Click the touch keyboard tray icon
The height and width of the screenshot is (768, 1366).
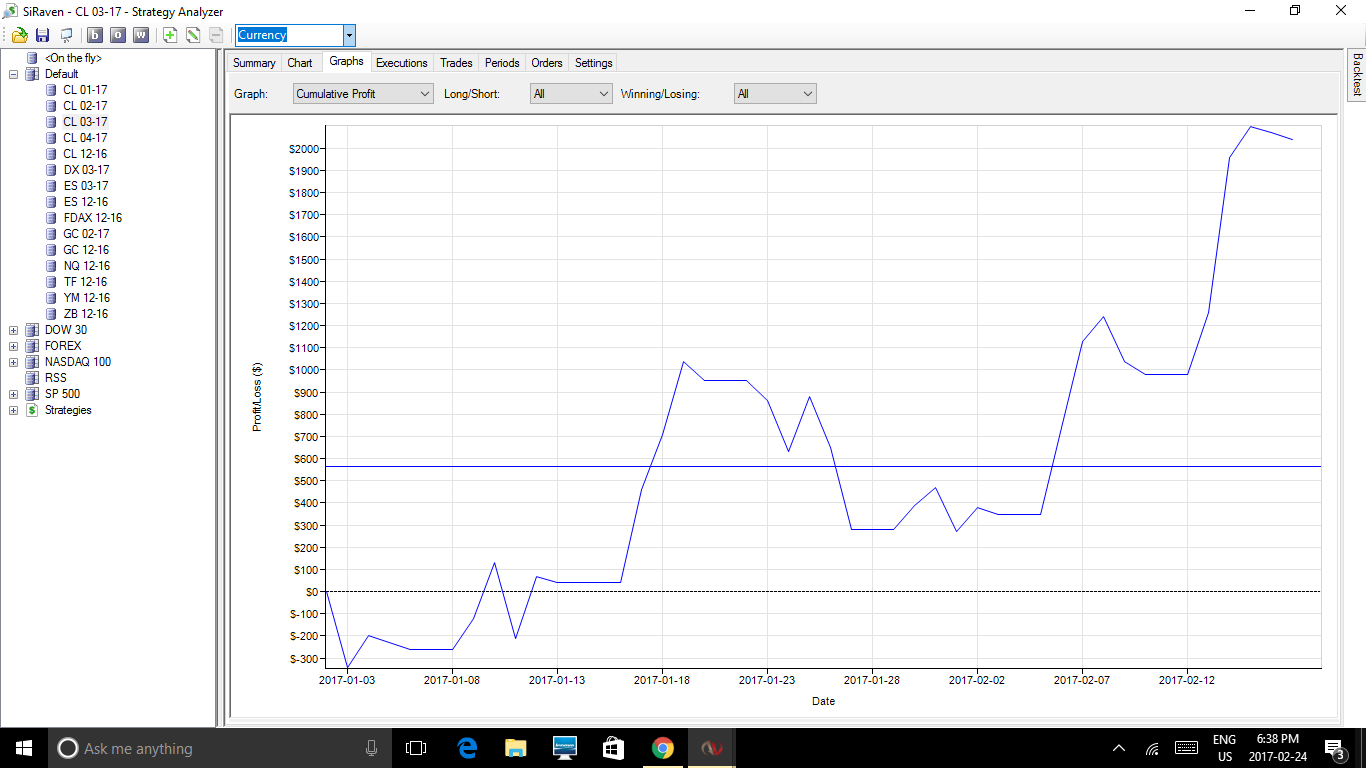(1187, 748)
